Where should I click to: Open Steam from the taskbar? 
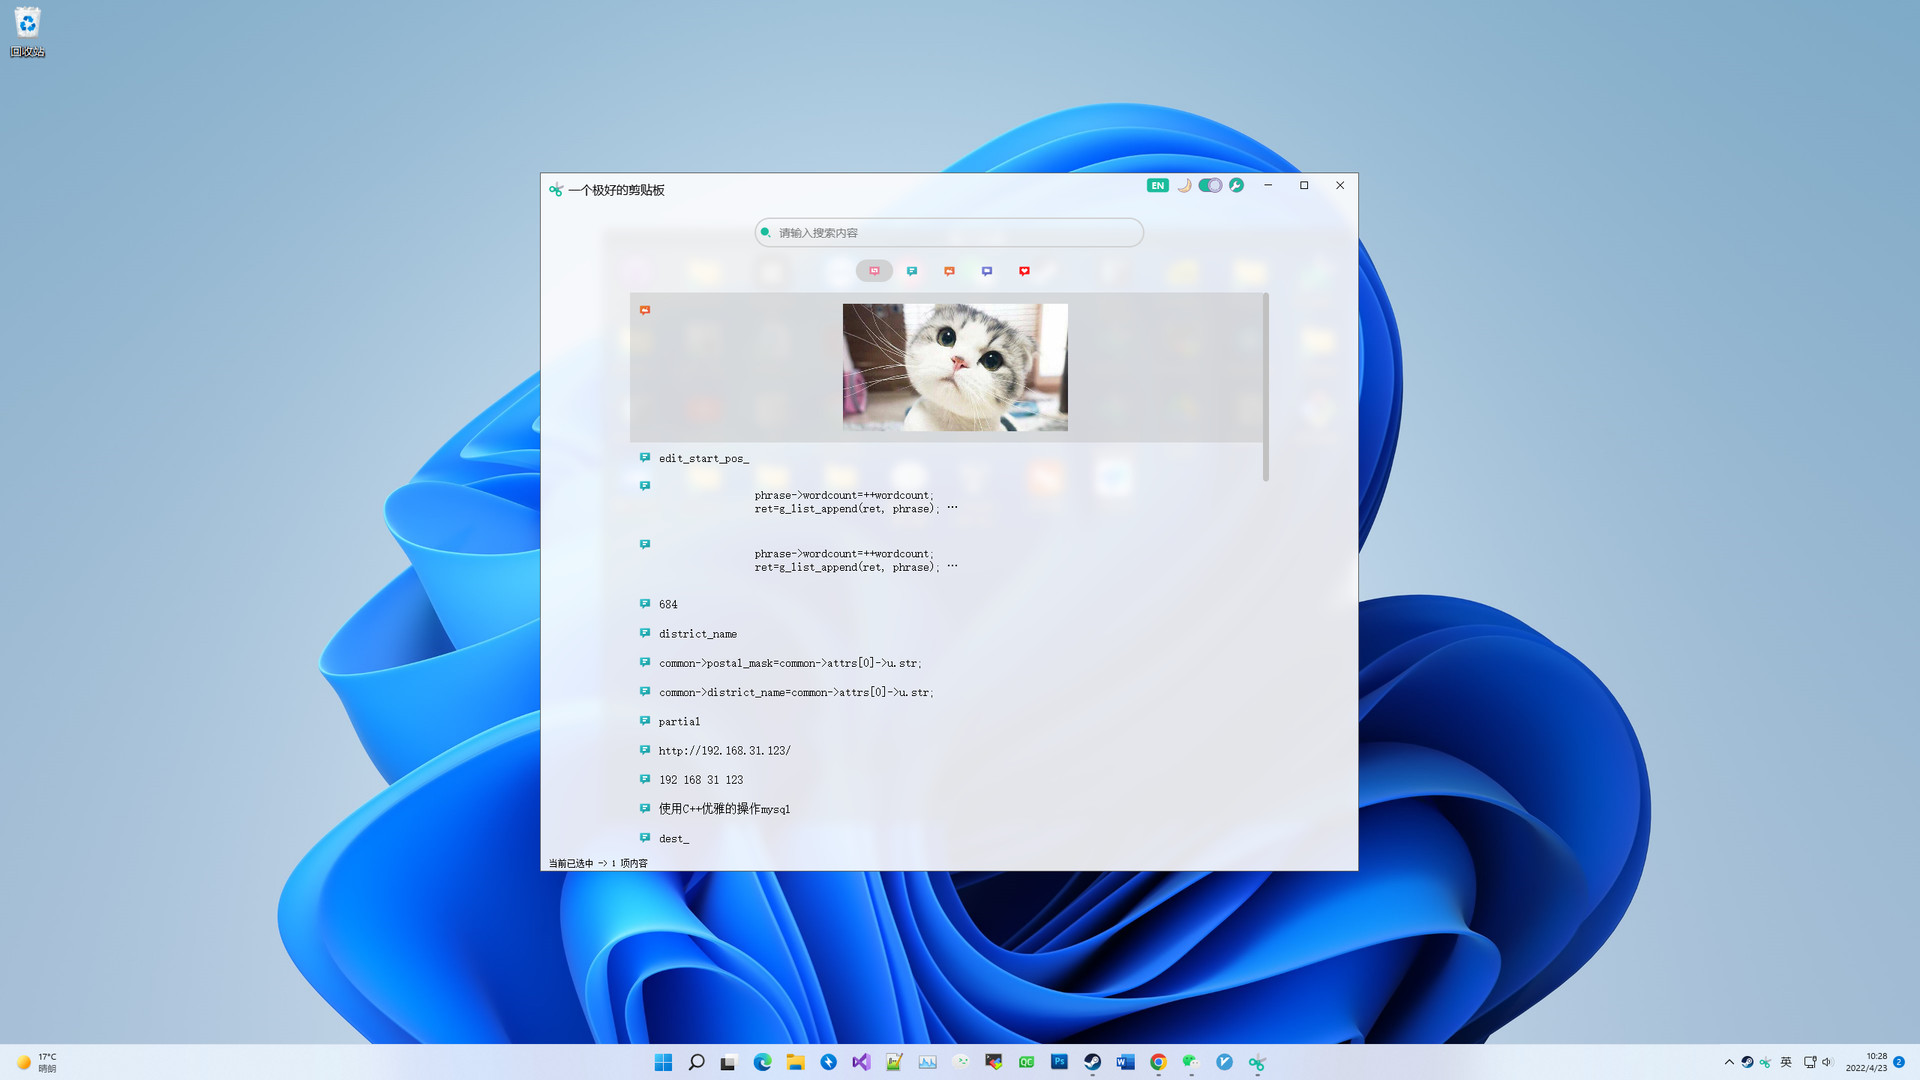coord(1092,1062)
